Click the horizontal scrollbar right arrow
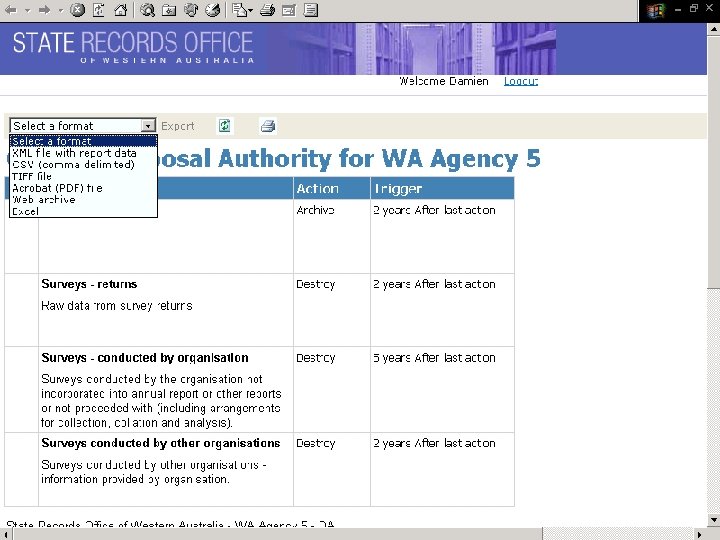720x540 pixels. 700,534
